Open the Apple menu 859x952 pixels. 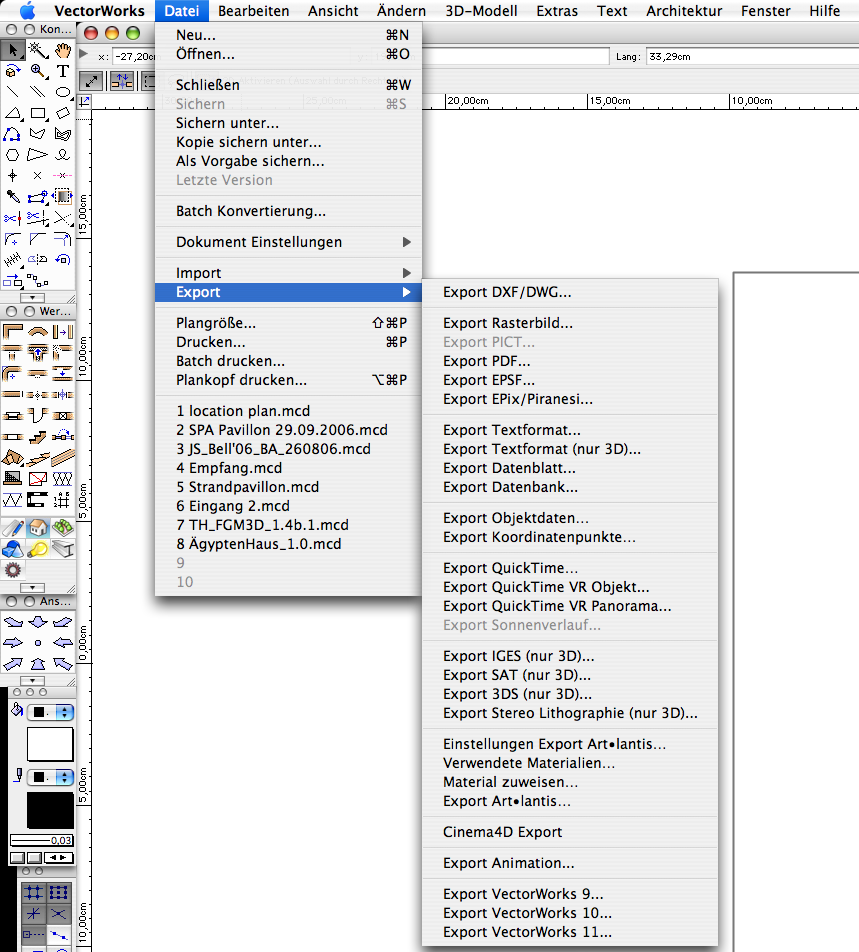point(28,11)
